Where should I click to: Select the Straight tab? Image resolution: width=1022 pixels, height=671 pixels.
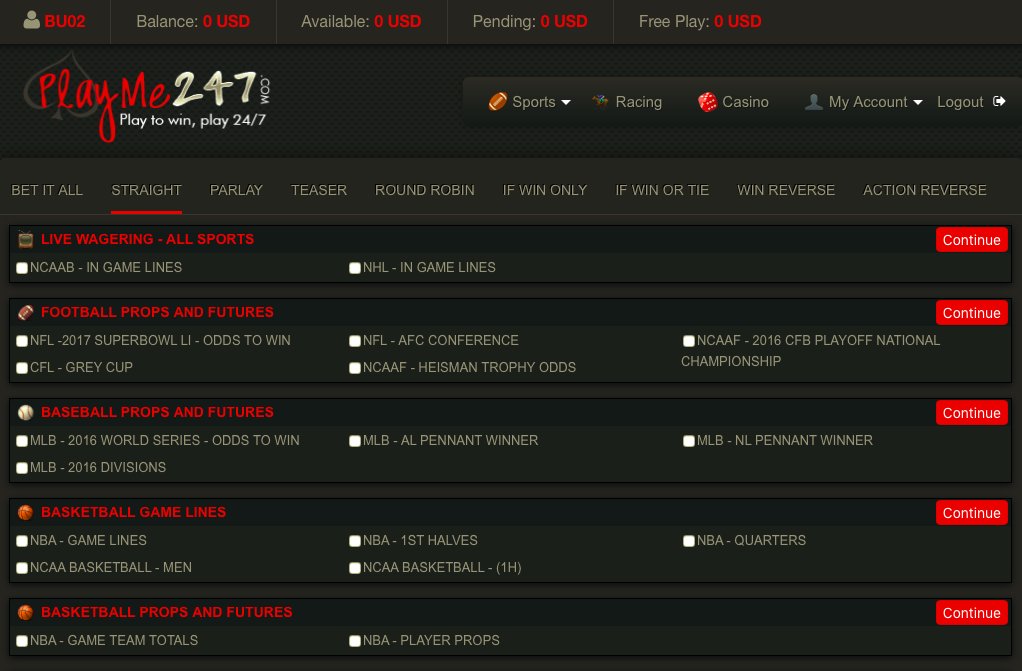coord(146,190)
